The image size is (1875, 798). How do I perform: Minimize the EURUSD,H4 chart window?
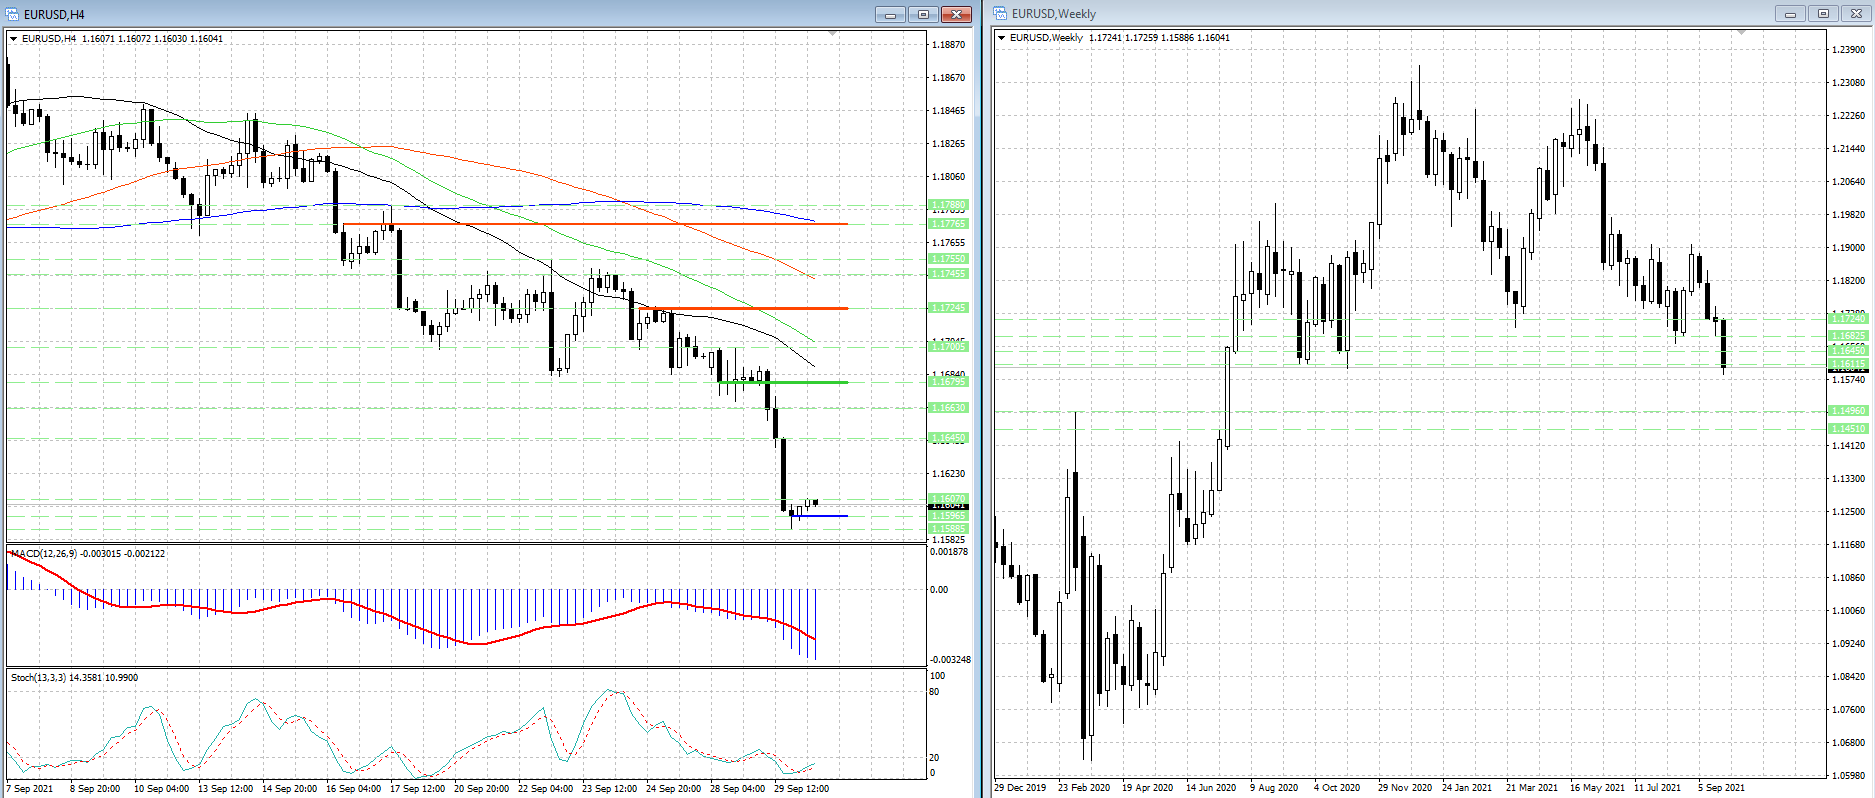click(x=889, y=14)
